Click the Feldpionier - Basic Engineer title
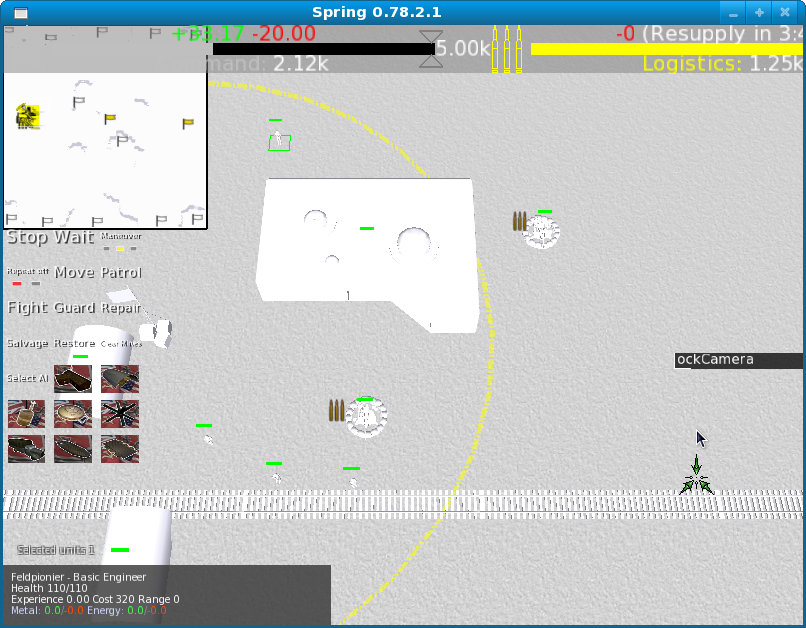806x628 pixels. (x=79, y=577)
